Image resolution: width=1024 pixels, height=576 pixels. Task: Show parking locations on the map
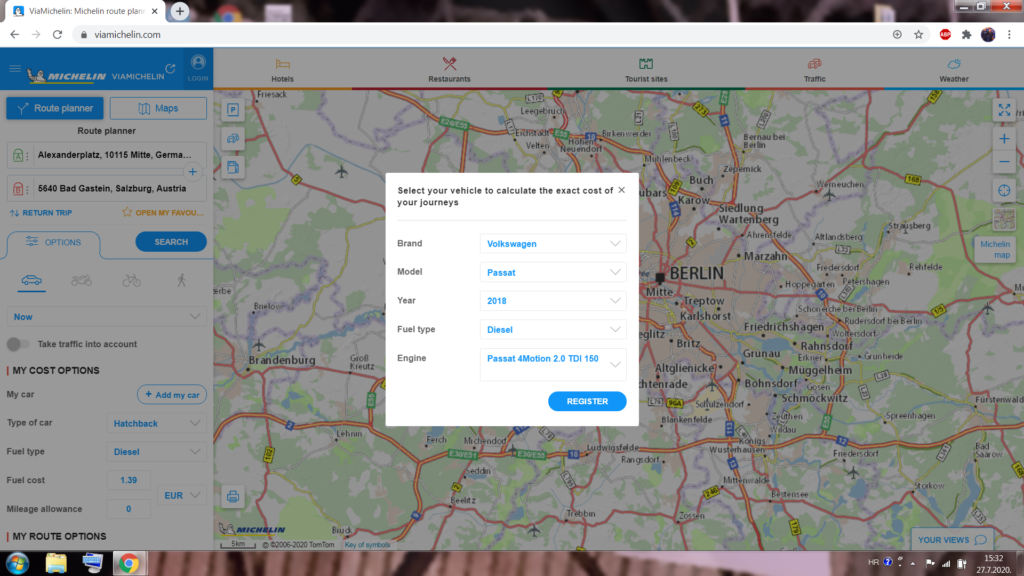coord(233,110)
